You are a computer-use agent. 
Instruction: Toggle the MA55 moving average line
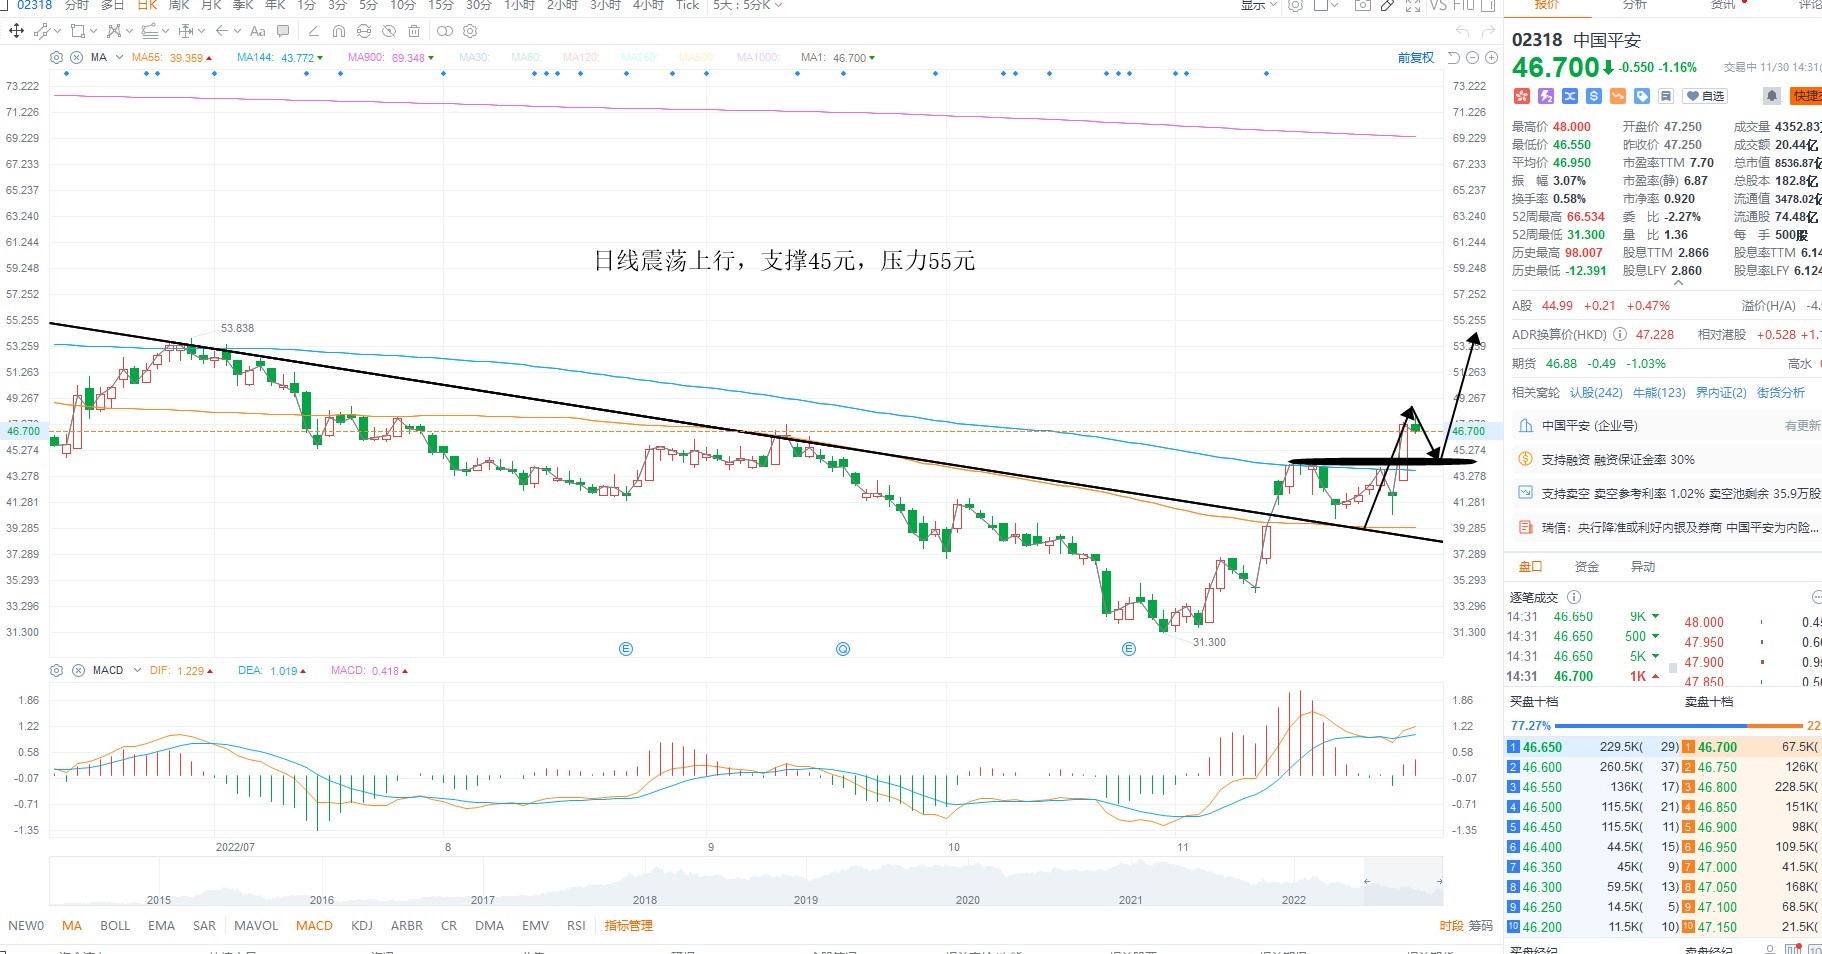pos(172,58)
